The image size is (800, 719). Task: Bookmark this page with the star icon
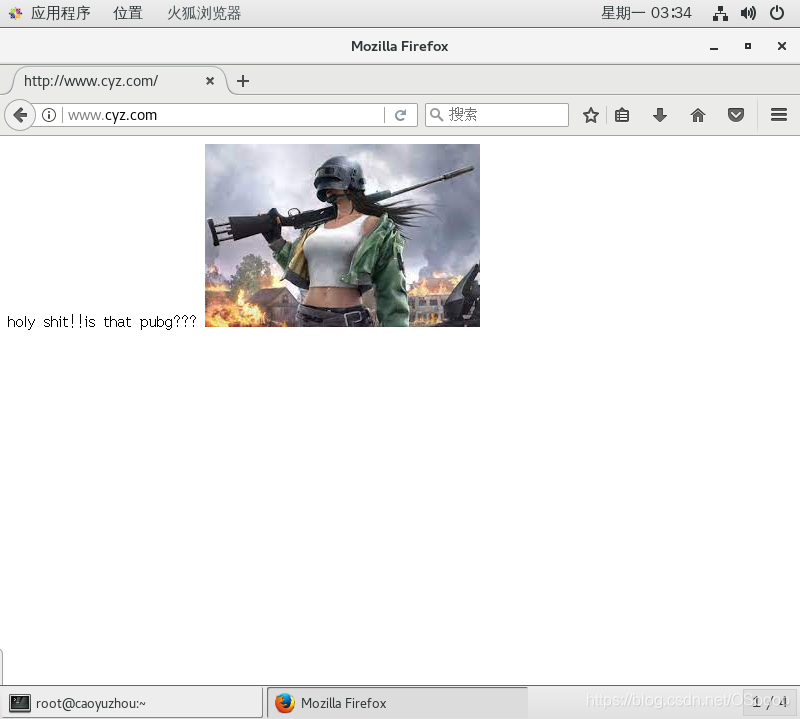click(x=591, y=115)
